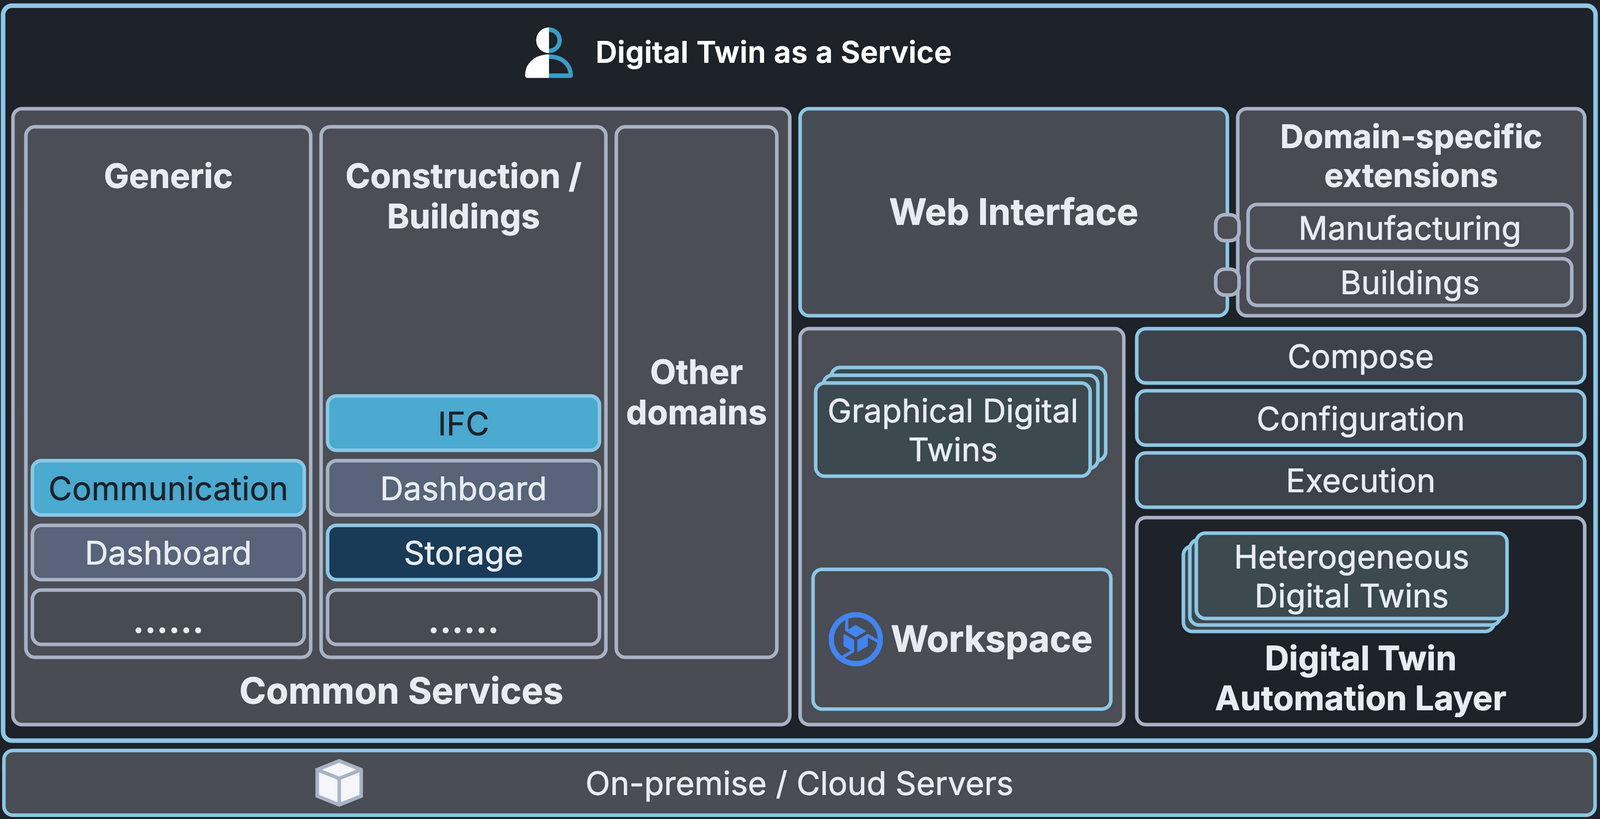Click the blue Workspace logo icon
1600x819 pixels.
855,639
